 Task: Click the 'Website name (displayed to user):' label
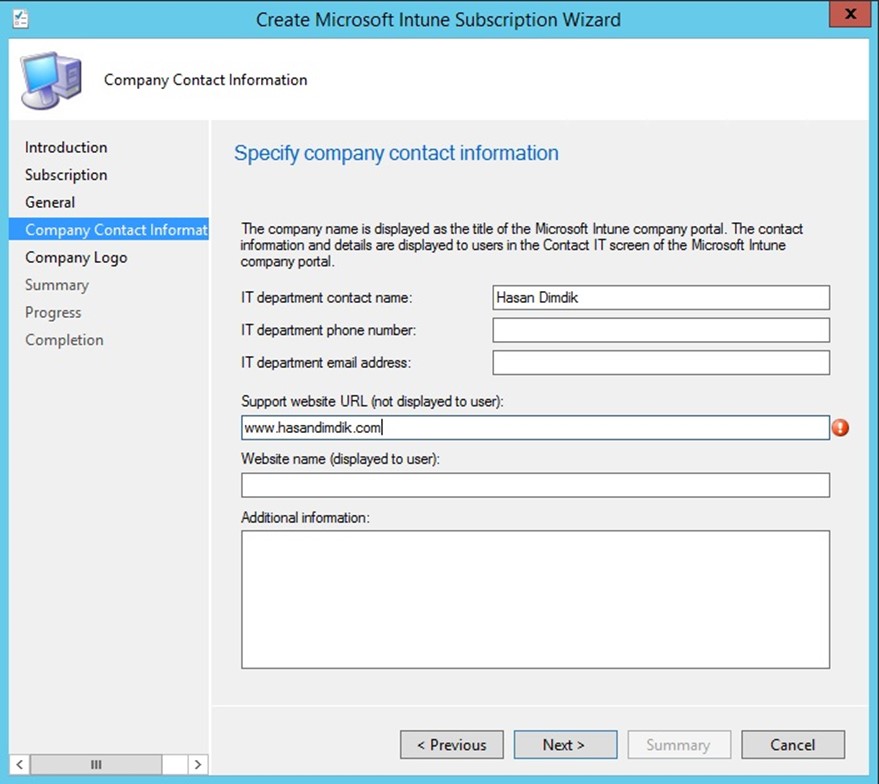(340, 459)
